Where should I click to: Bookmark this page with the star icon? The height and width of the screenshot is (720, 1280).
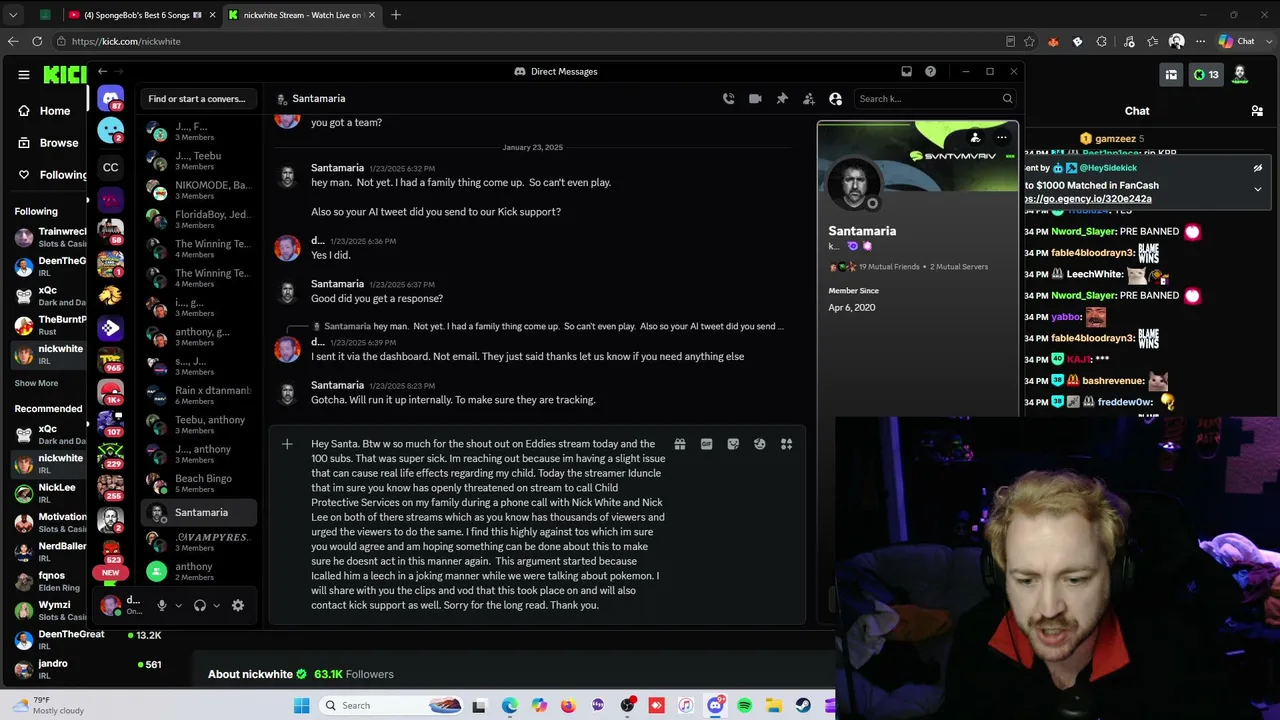[1029, 41]
